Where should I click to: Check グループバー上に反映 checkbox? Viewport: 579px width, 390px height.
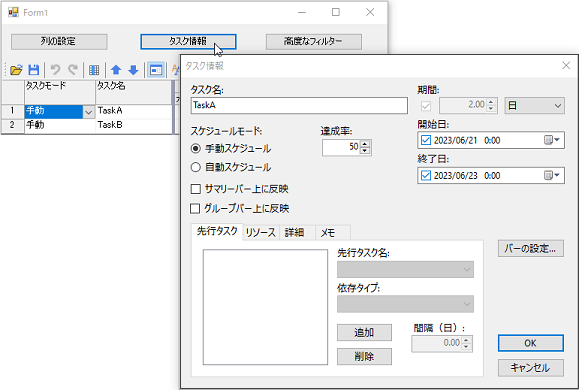click(195, 209)
